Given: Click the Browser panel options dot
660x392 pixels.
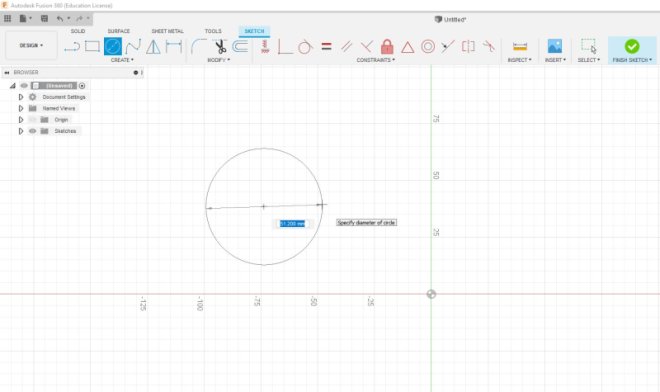Looking at the screenshot, I should click(x=136, y=72).
